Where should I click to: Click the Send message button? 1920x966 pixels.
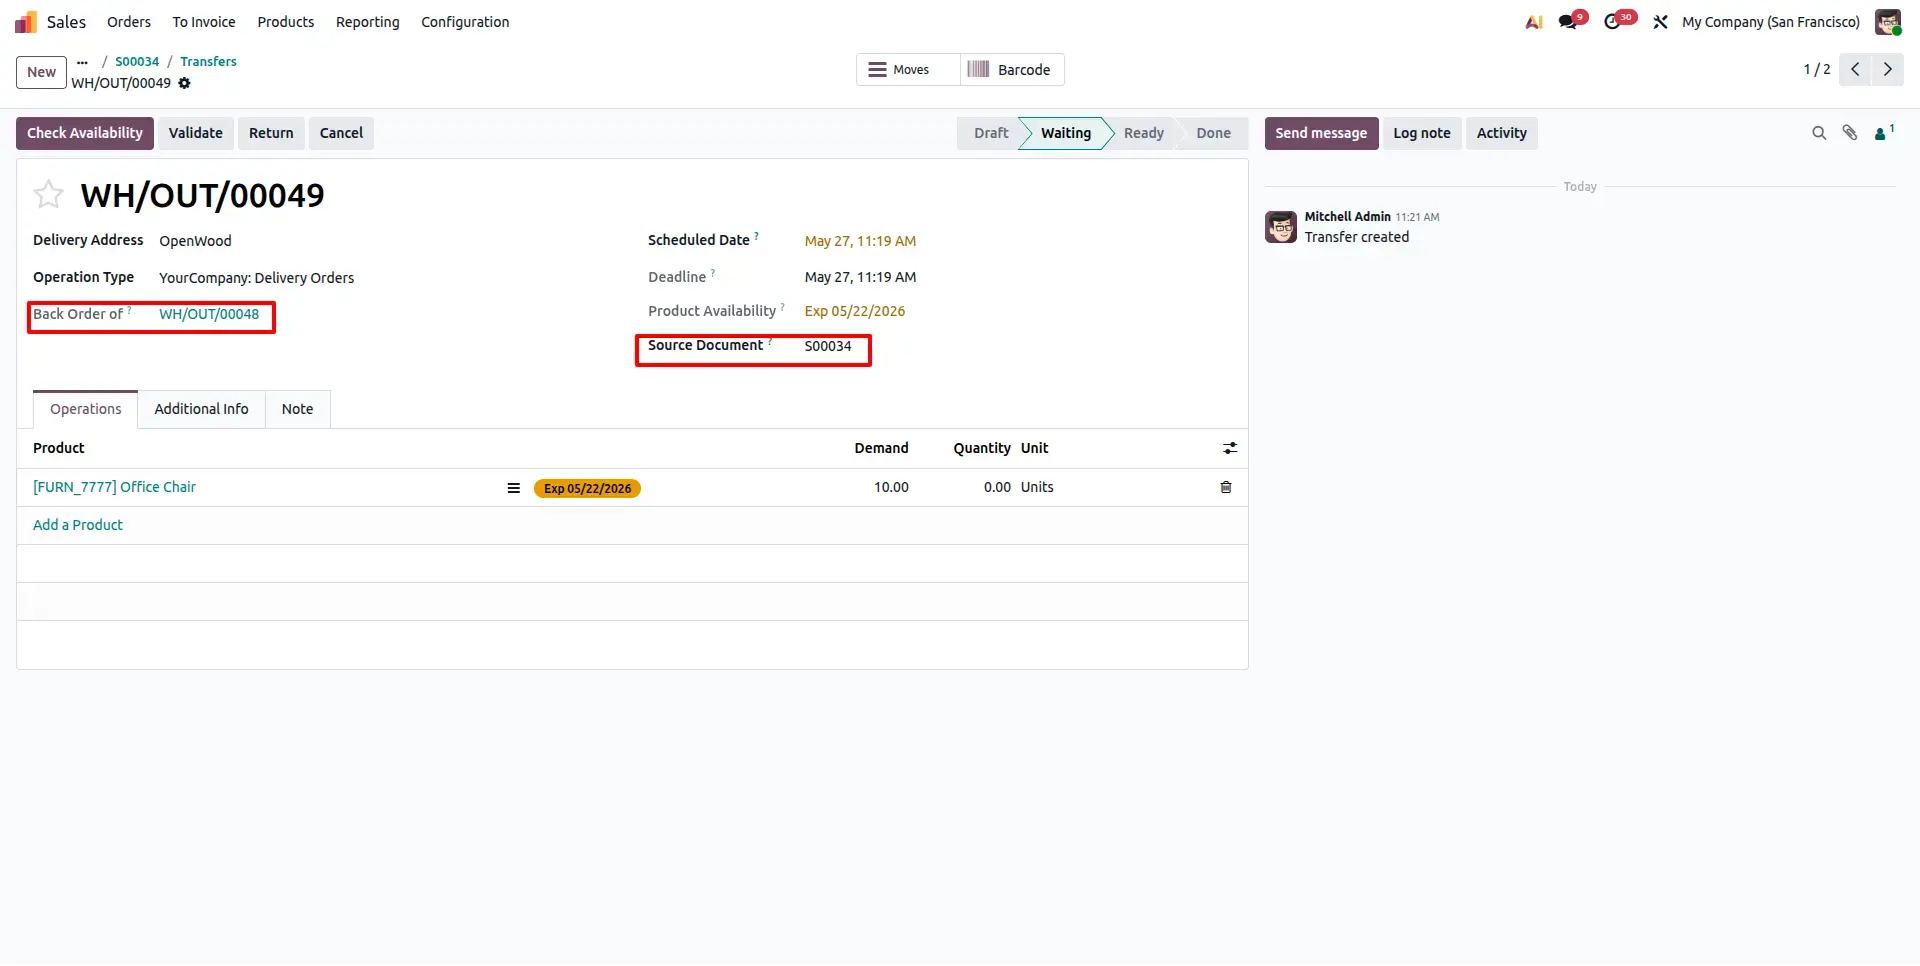tap(1321, 133)
